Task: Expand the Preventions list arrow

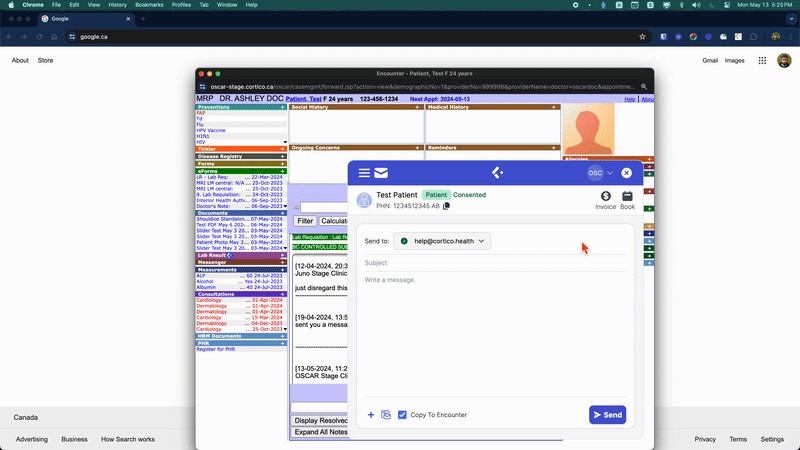Action: click(285, 142)
